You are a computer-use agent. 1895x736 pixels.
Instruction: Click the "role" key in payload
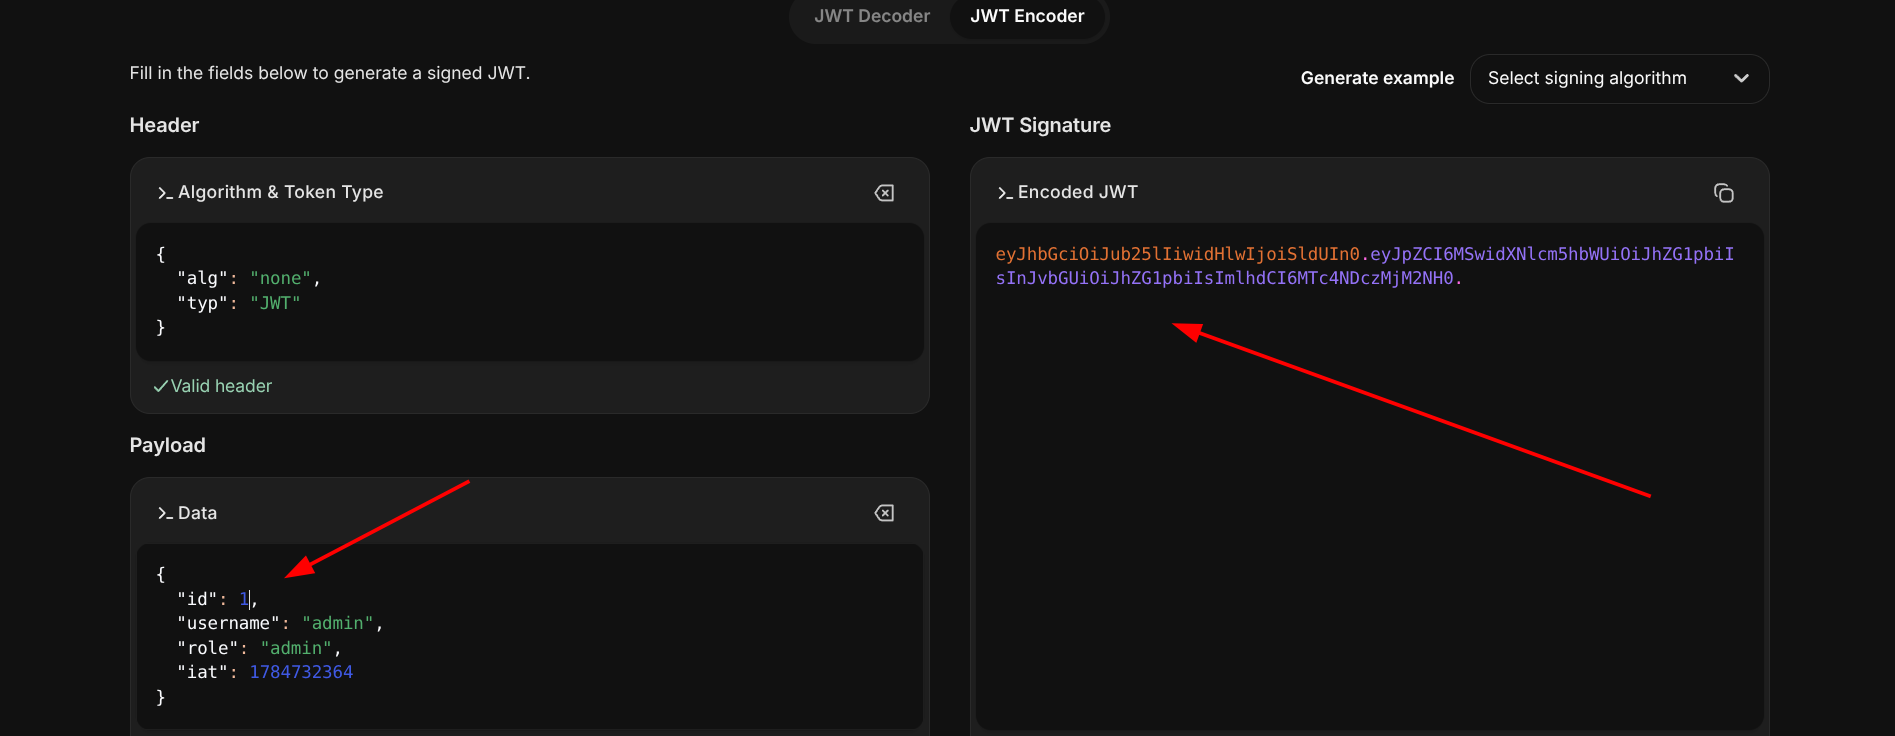coord(208,648)
